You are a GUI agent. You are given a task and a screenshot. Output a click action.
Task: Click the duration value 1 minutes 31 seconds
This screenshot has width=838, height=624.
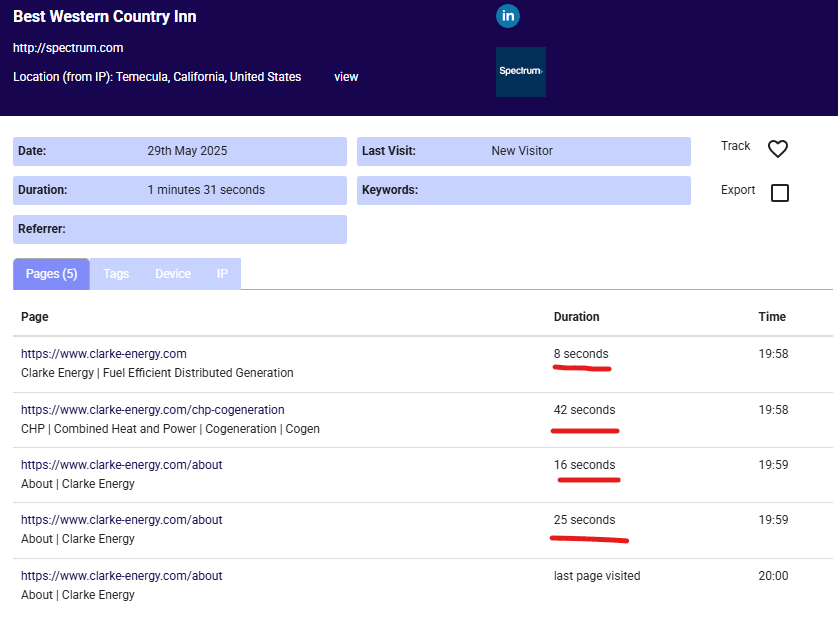206,190
